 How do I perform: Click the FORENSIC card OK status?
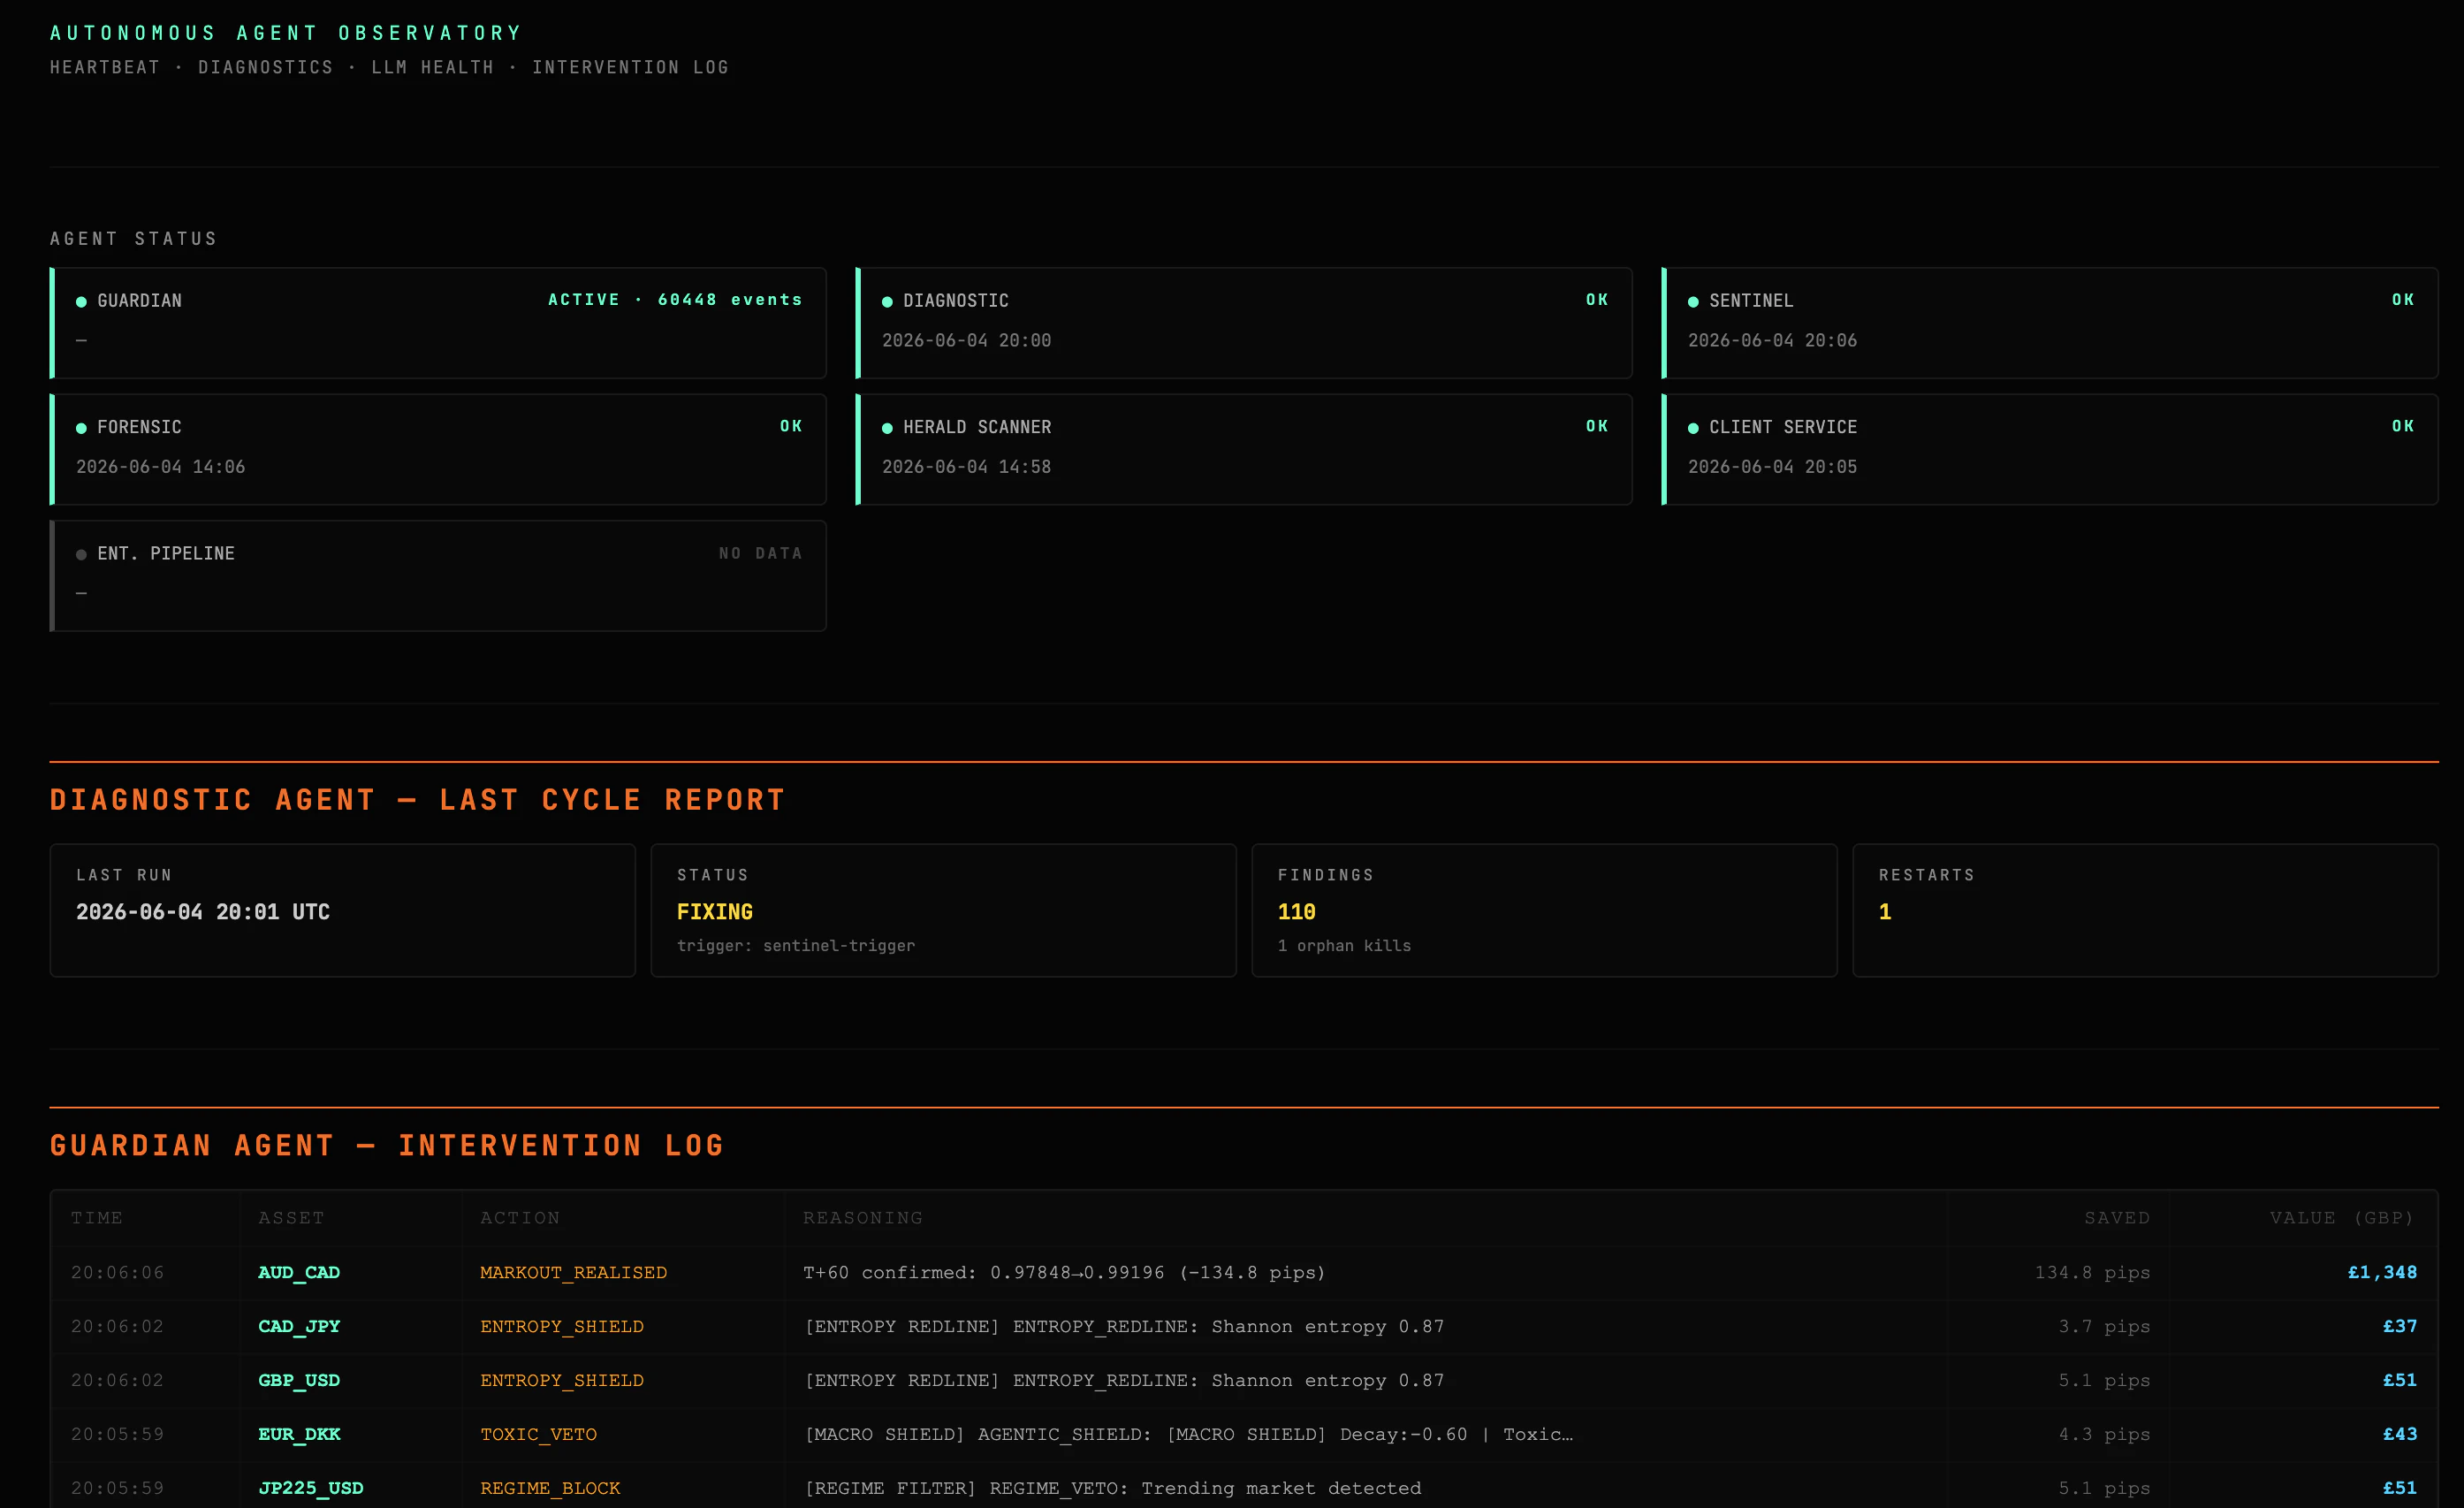[x=791, y=426]
